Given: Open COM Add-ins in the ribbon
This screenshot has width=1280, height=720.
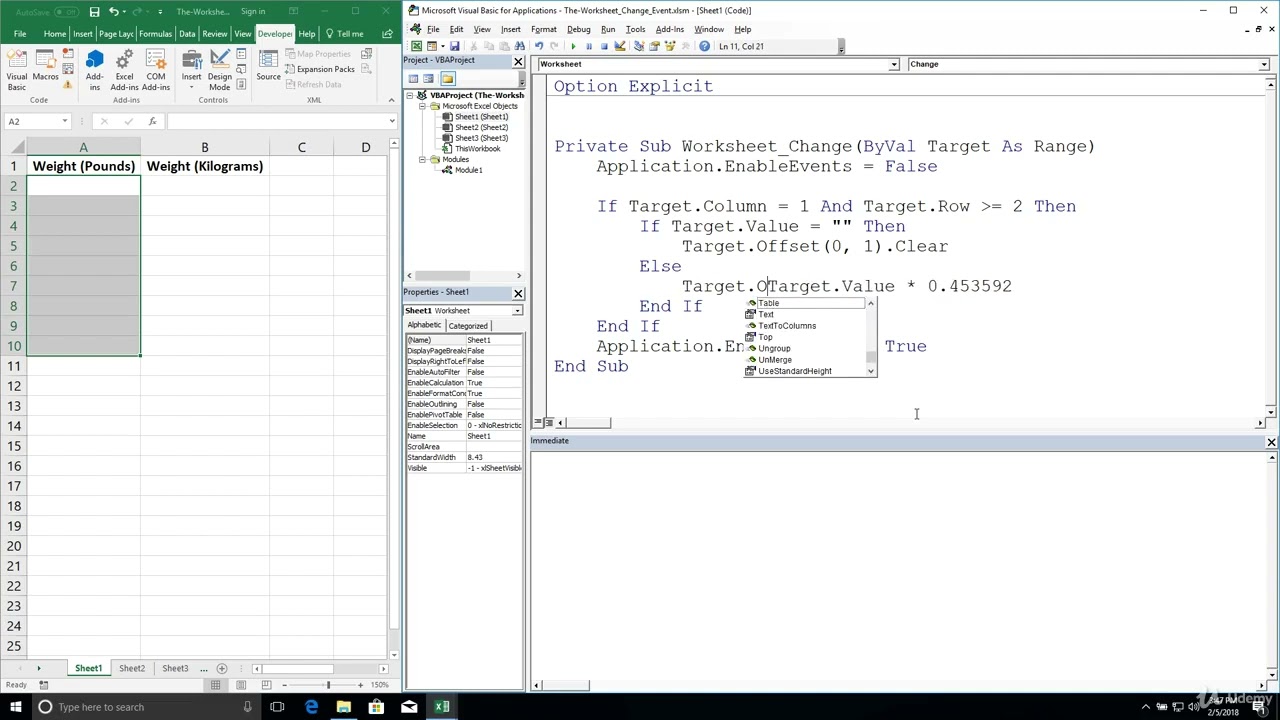Looking at the screenshot, I should [155, 70].
